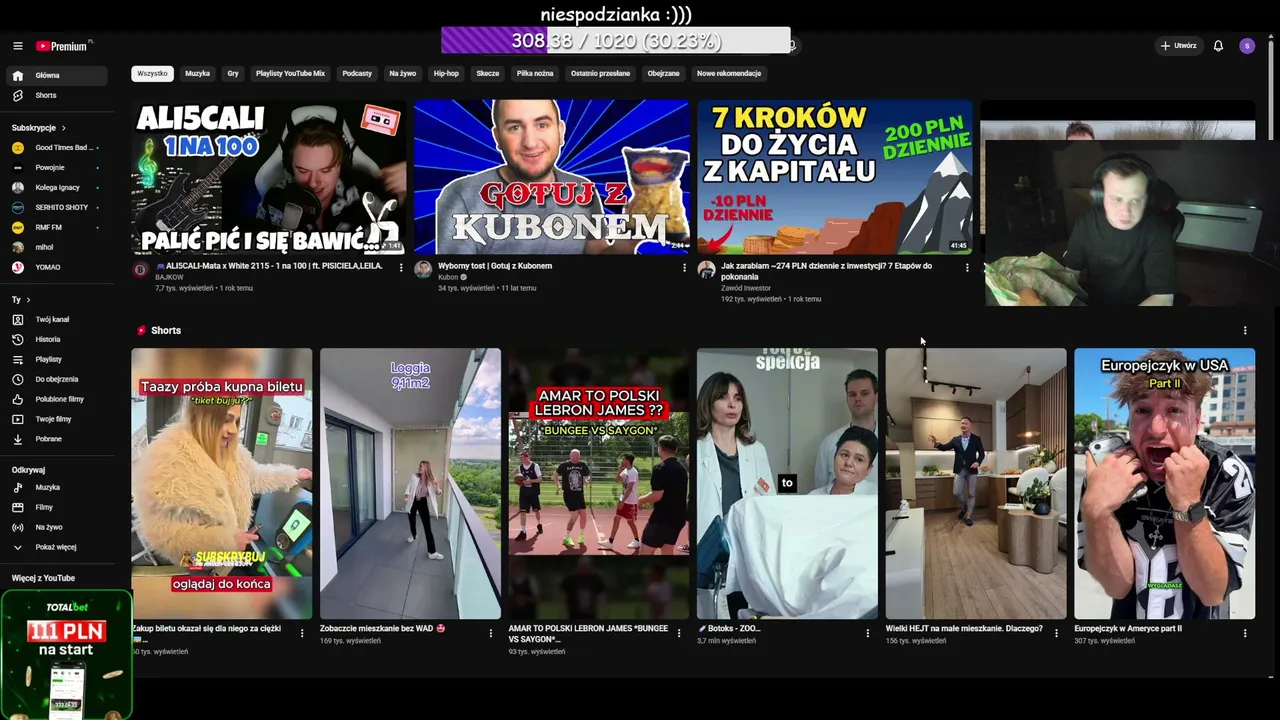Open Polubione filmy liked videos
Viewport: 1280px width, 720px height.
click(56, 399)
